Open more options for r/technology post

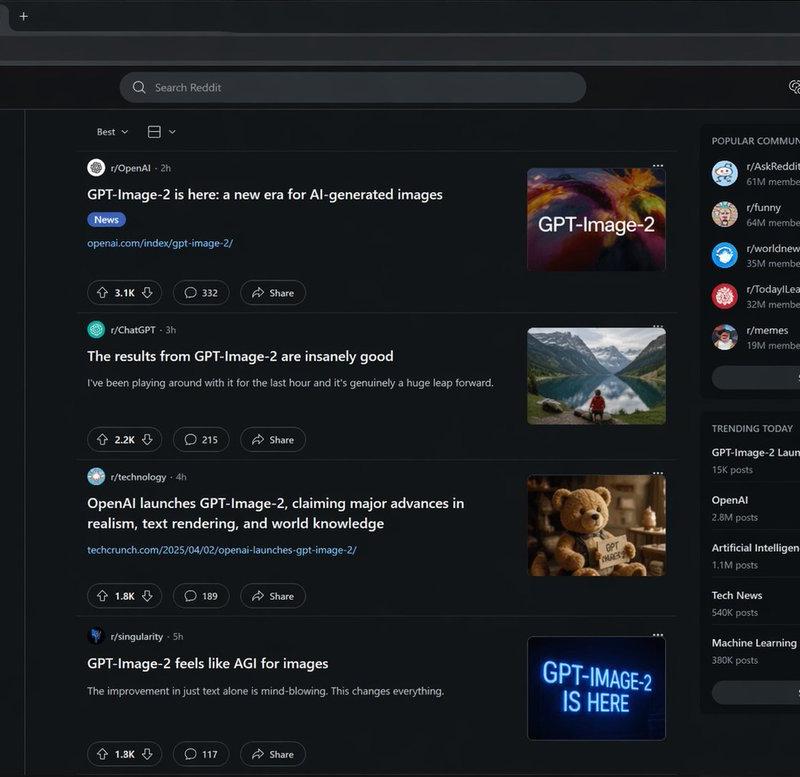658,473
